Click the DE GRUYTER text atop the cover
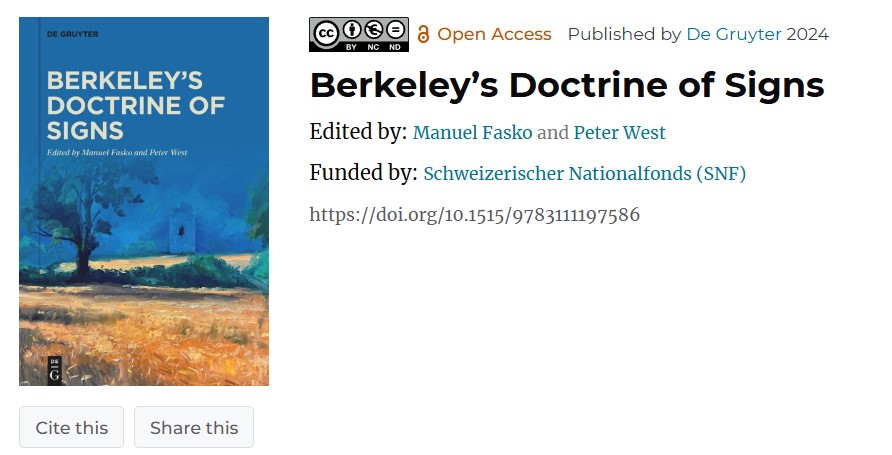 pos(66,34)
